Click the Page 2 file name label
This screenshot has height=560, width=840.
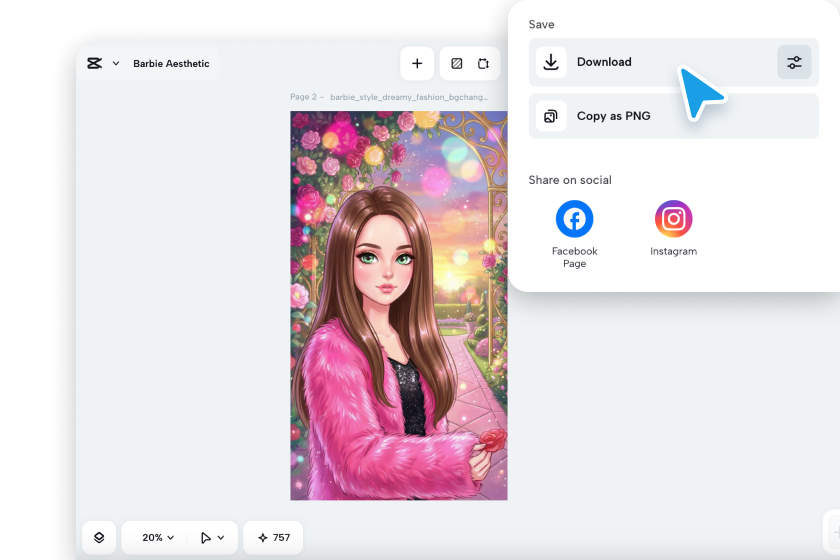(389, 97)
